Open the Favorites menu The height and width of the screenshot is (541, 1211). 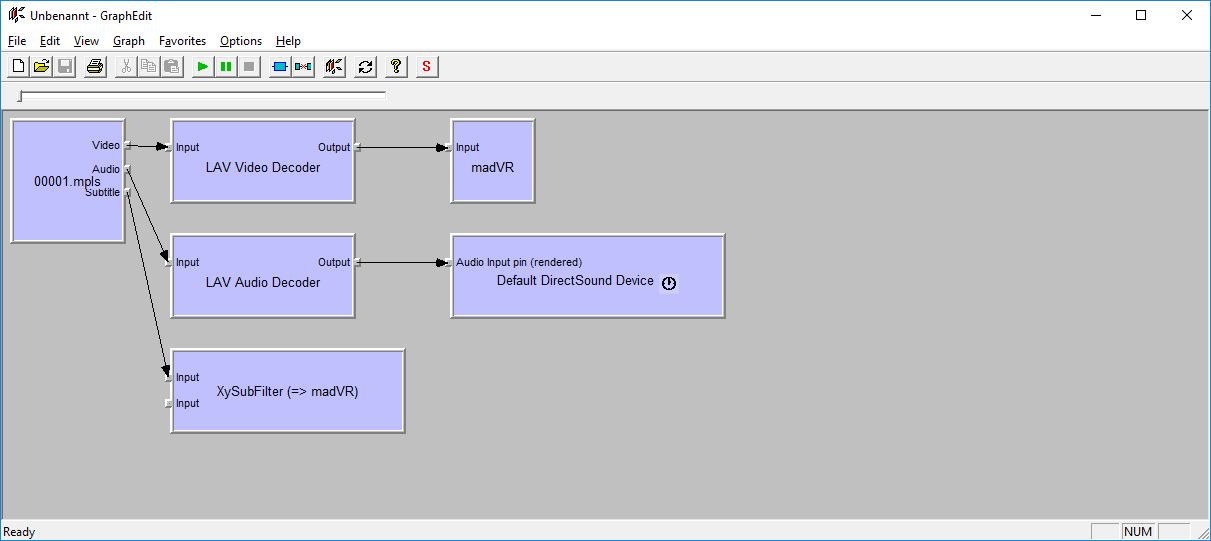[182, 41]
